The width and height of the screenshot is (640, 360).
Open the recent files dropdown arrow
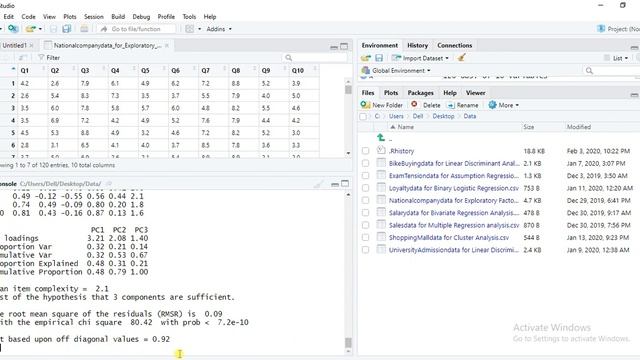click(40, 29)
